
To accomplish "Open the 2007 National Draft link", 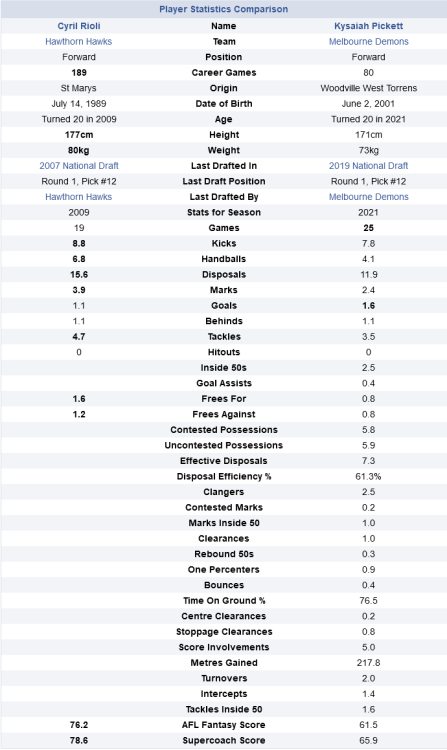I will tap(79, 165).
